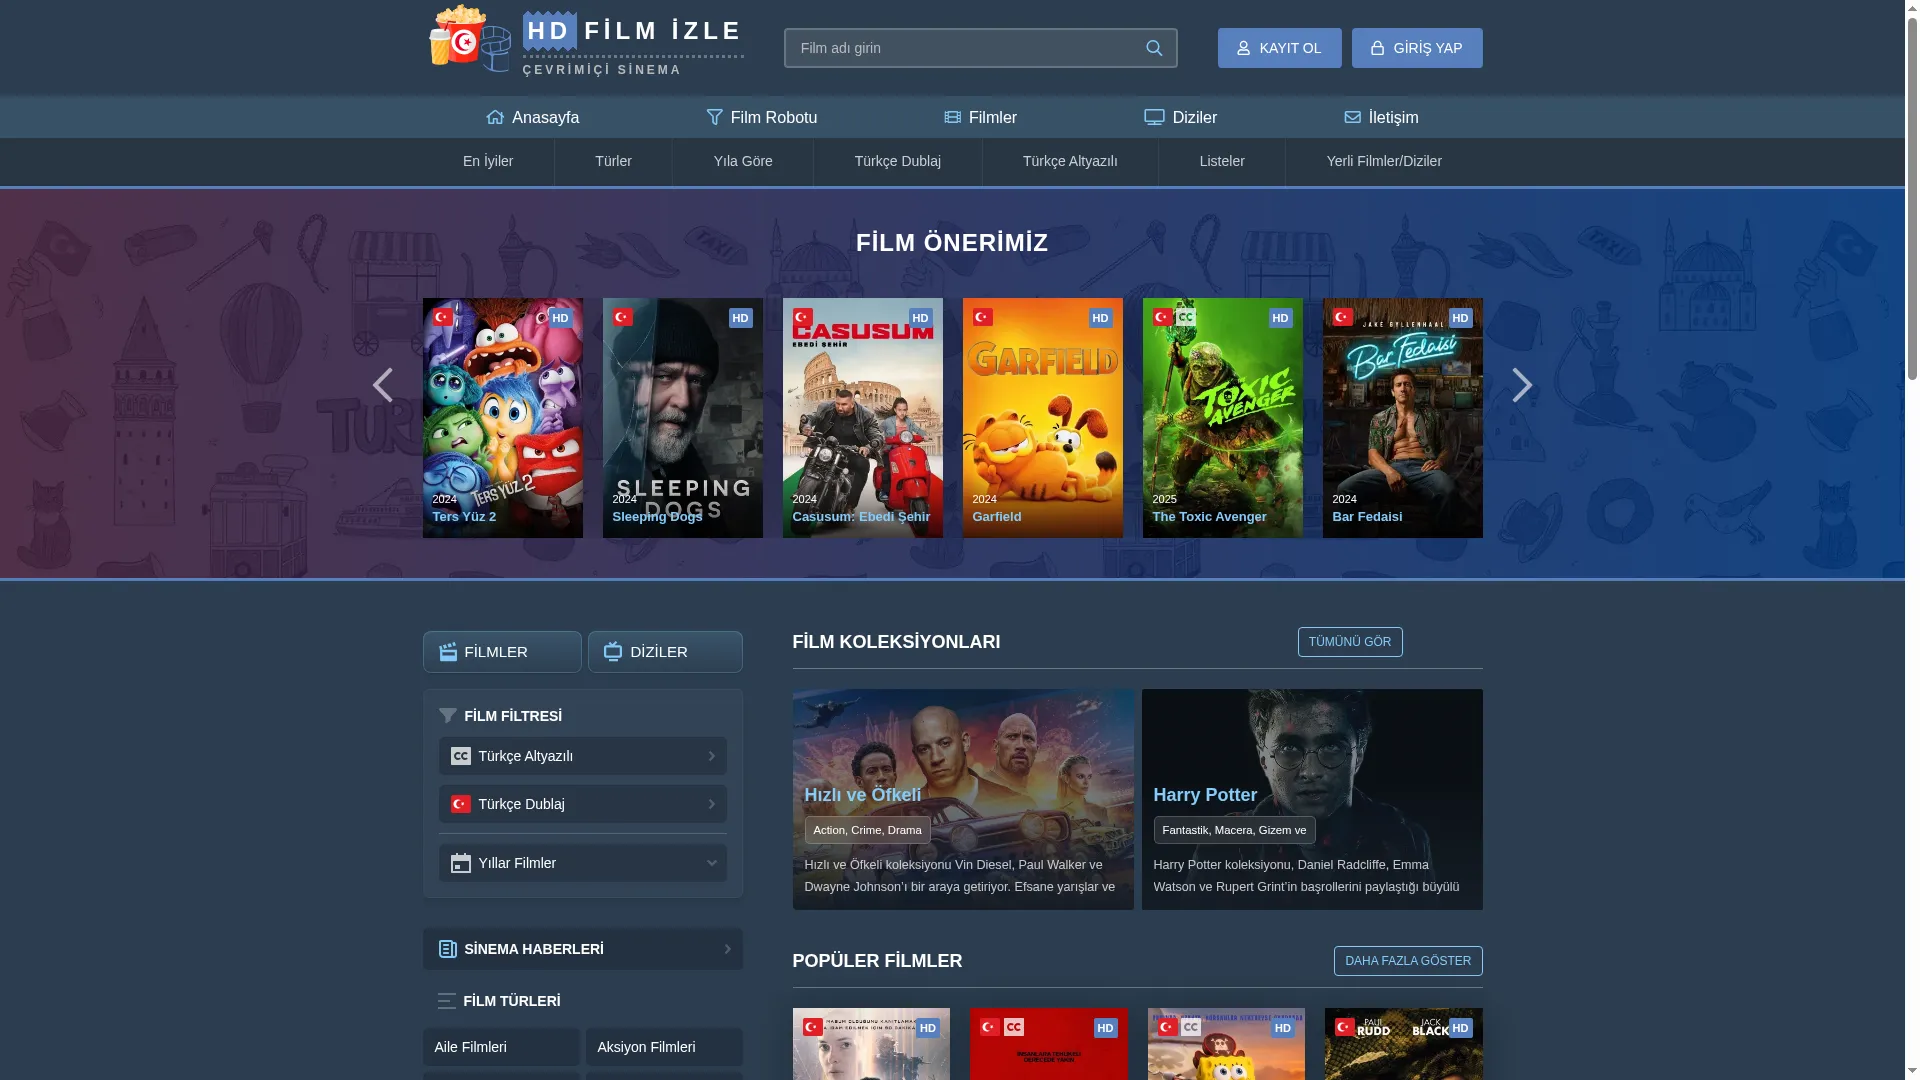The width and height of the screenshot is (1920, 1080).
Task: Open the Aile Filmleri genre link
Action: [501, 1047]
